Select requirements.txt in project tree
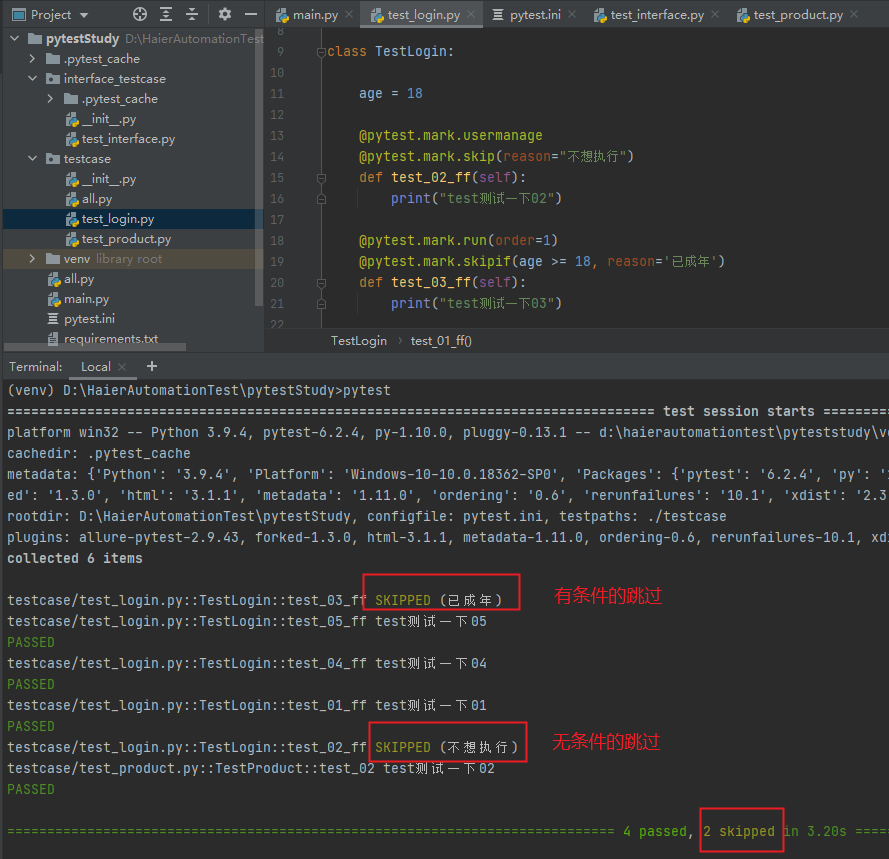The height and width of the screenshot is (859, 889). point(111,338)
